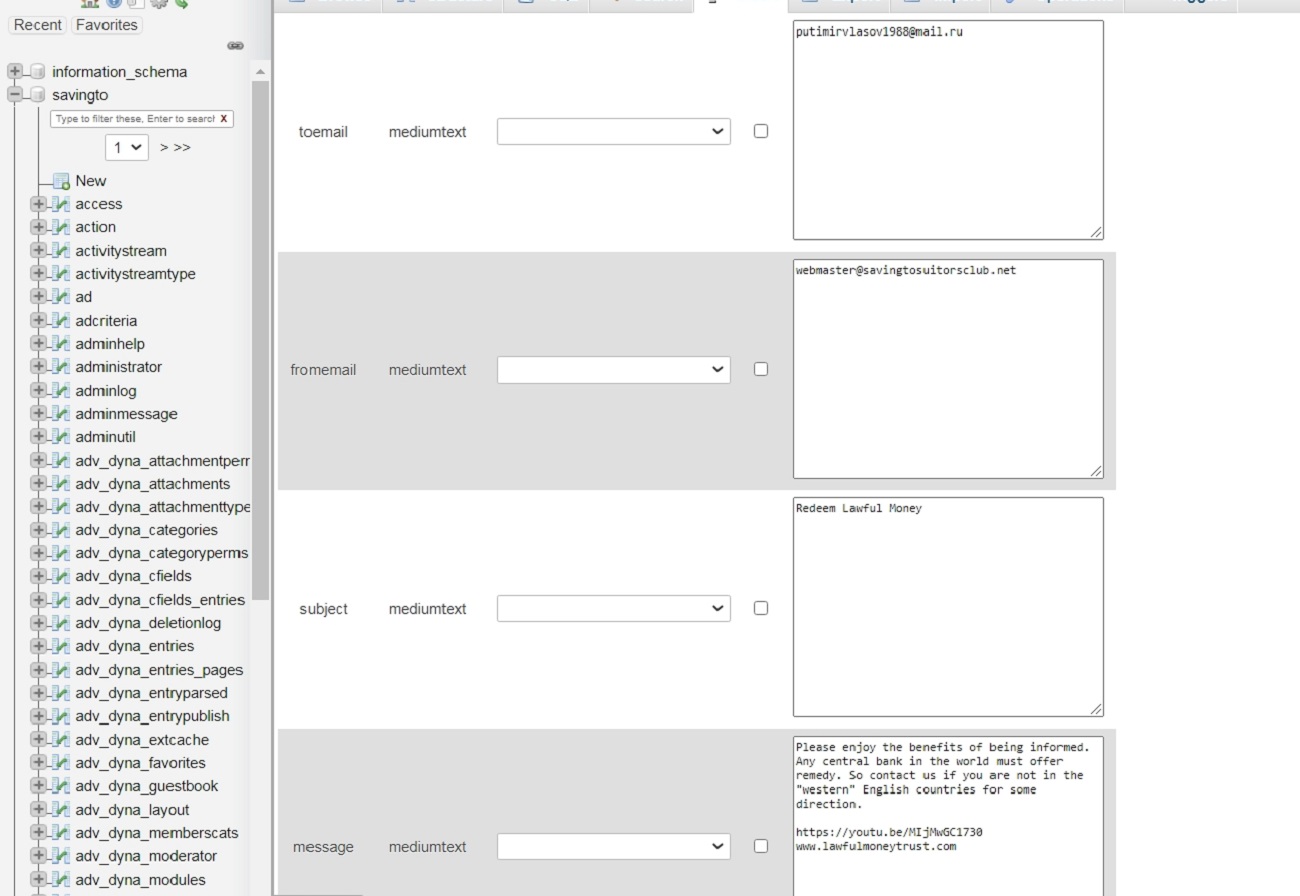This screenshot has height=896, width=1300.
Task: Collapse the savingto database tree
Action: (x=15, y=95)
